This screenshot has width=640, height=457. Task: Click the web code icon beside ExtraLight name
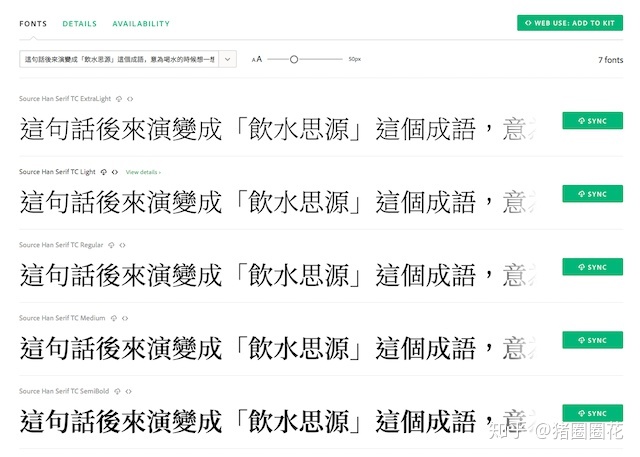pos(130,99)
